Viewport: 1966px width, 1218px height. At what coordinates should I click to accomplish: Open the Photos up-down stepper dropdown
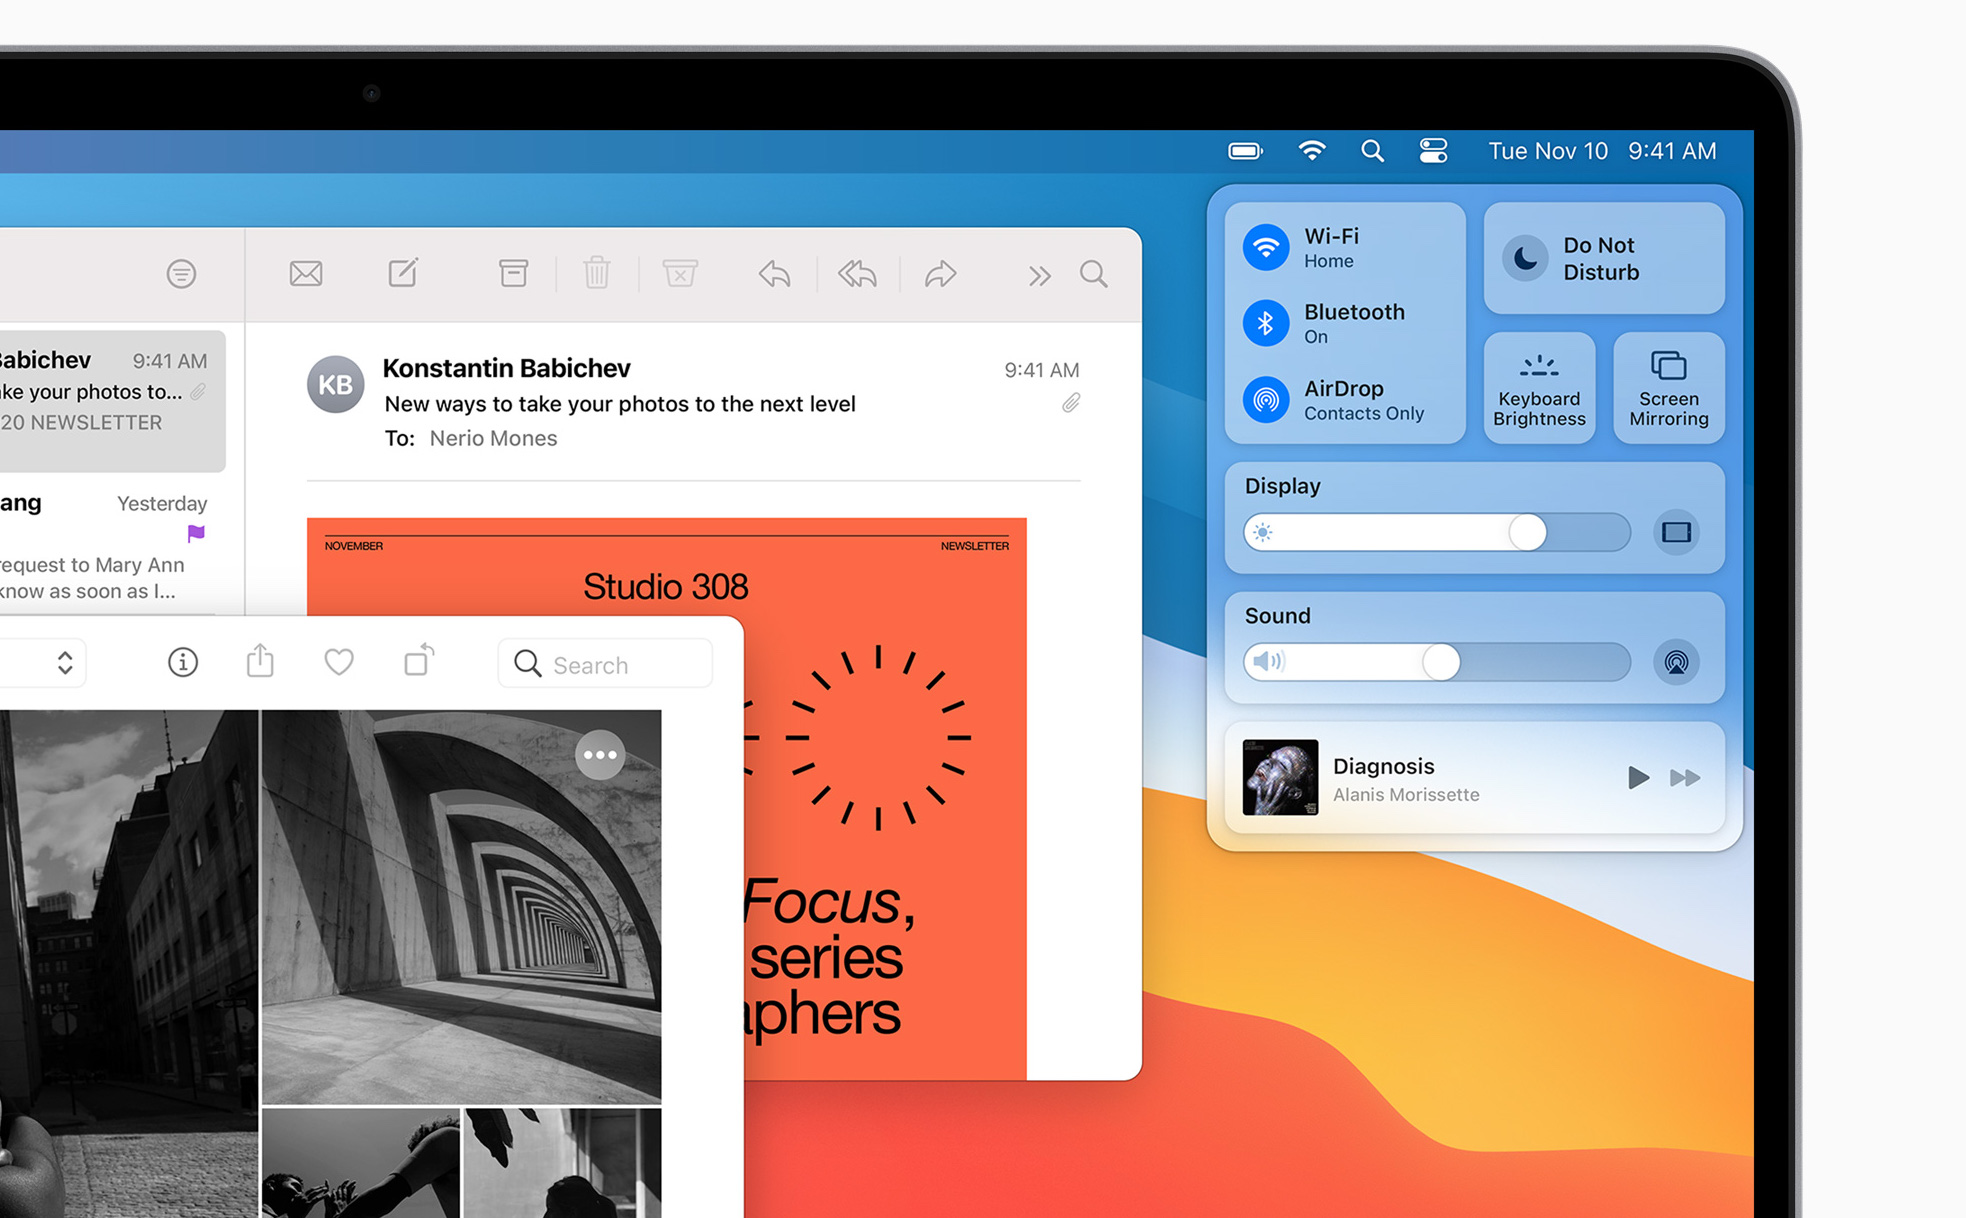[64, 662]
